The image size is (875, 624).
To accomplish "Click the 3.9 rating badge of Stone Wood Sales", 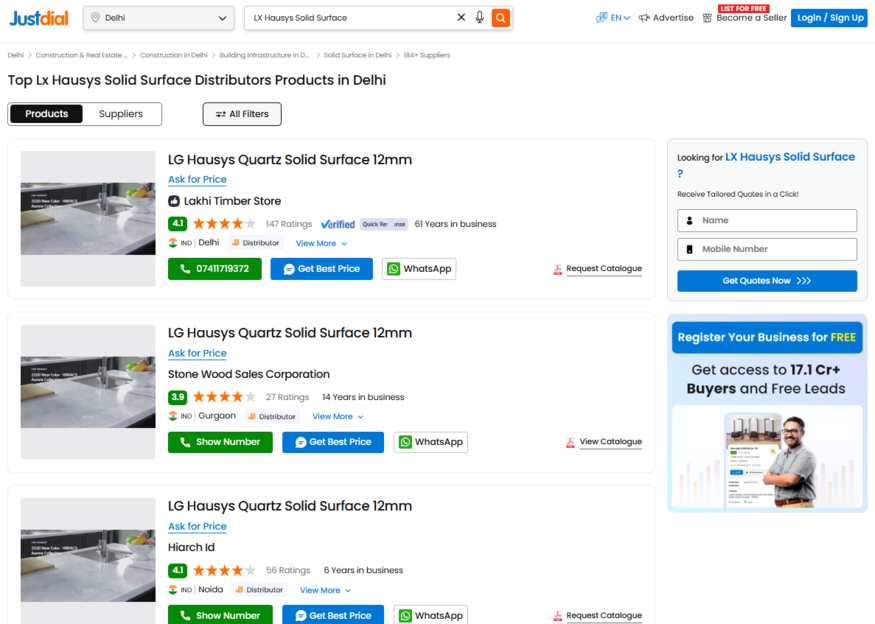I will [x=177, y=397].
